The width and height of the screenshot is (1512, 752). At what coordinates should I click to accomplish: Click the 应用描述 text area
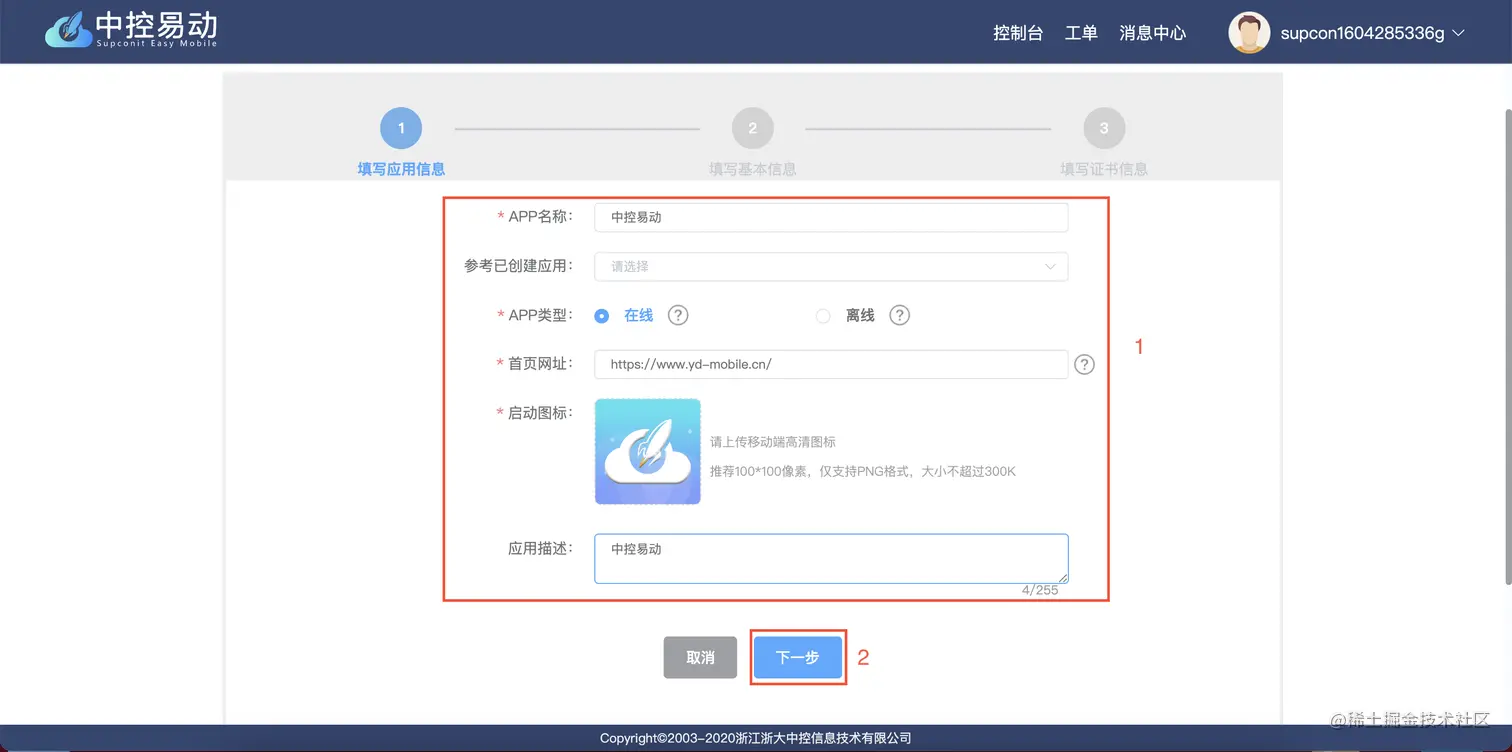(831, 559)
